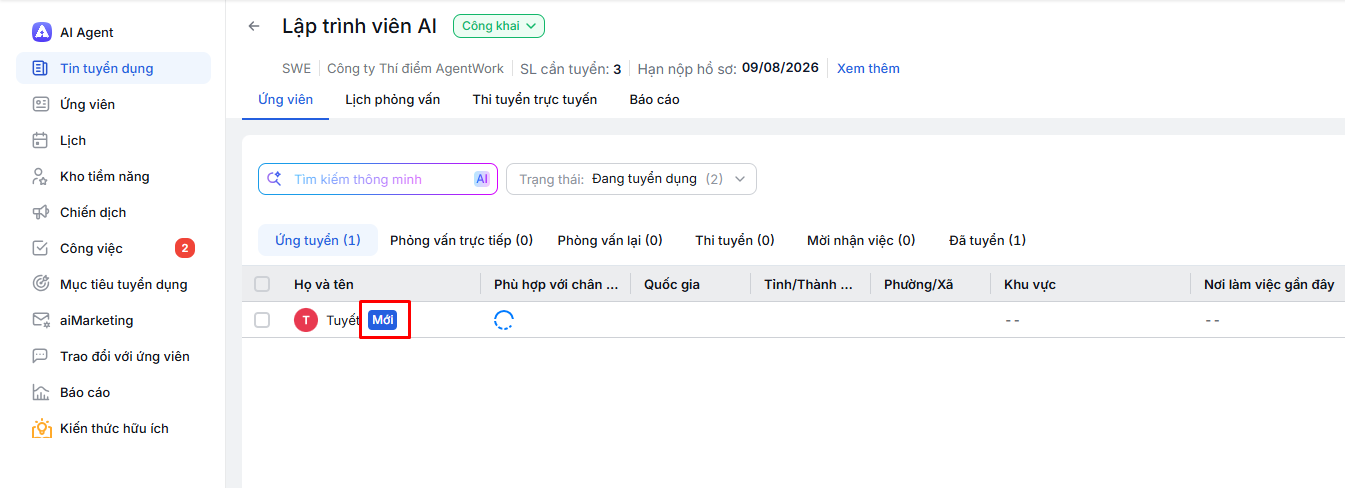Click the Phường/Xã column header

pos(919,284)
